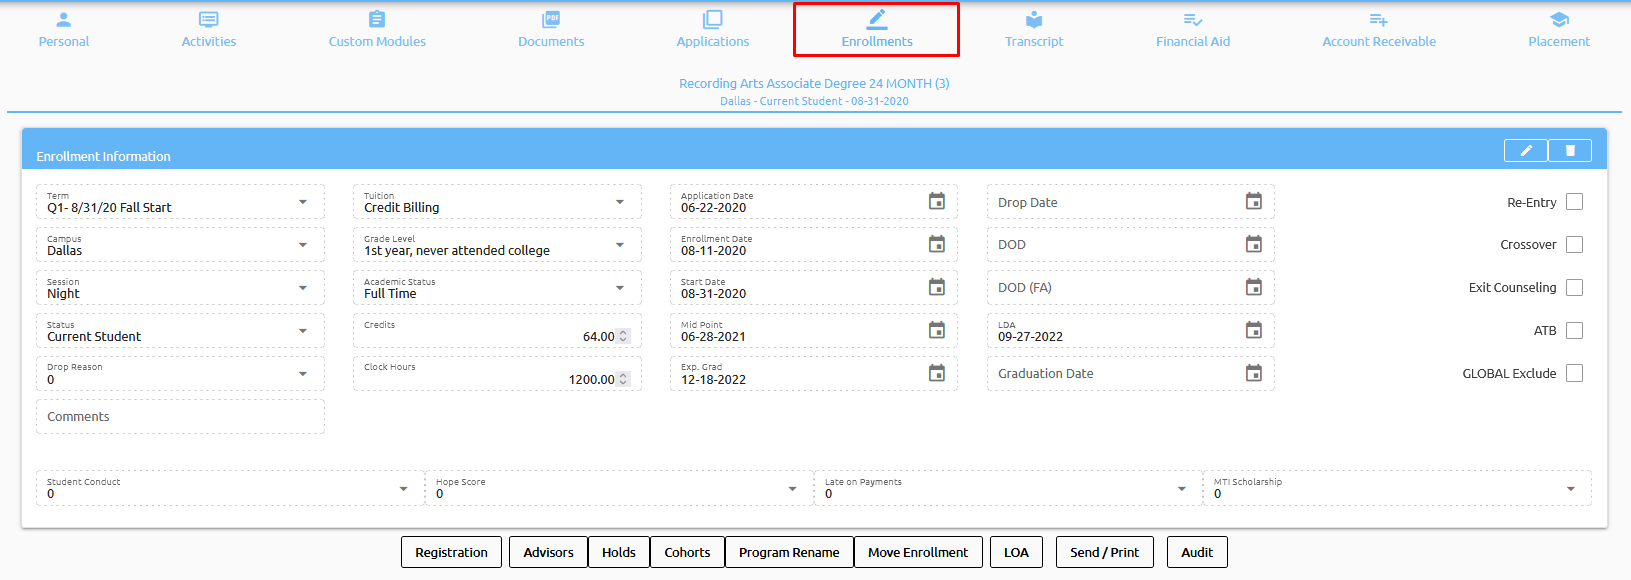
Task: Click the delete trash icon in Enrollment Information header
Action: pyautogui.click(x=1570, y=151)
